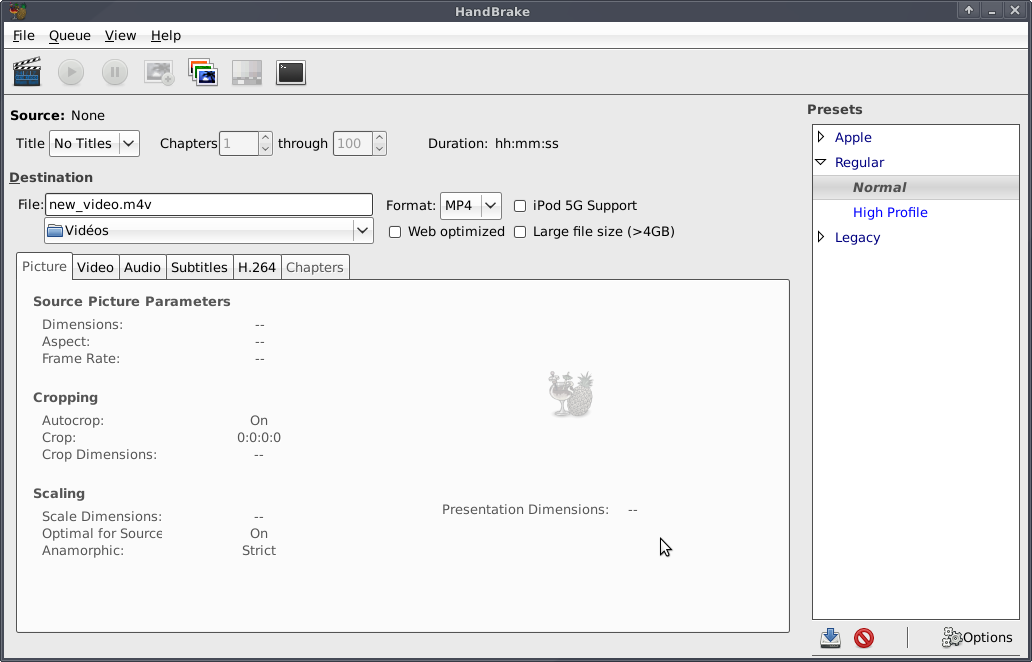Open preset Options gear menu
The height and width of the screenshot is (662, 1032).
coord(977,637)
